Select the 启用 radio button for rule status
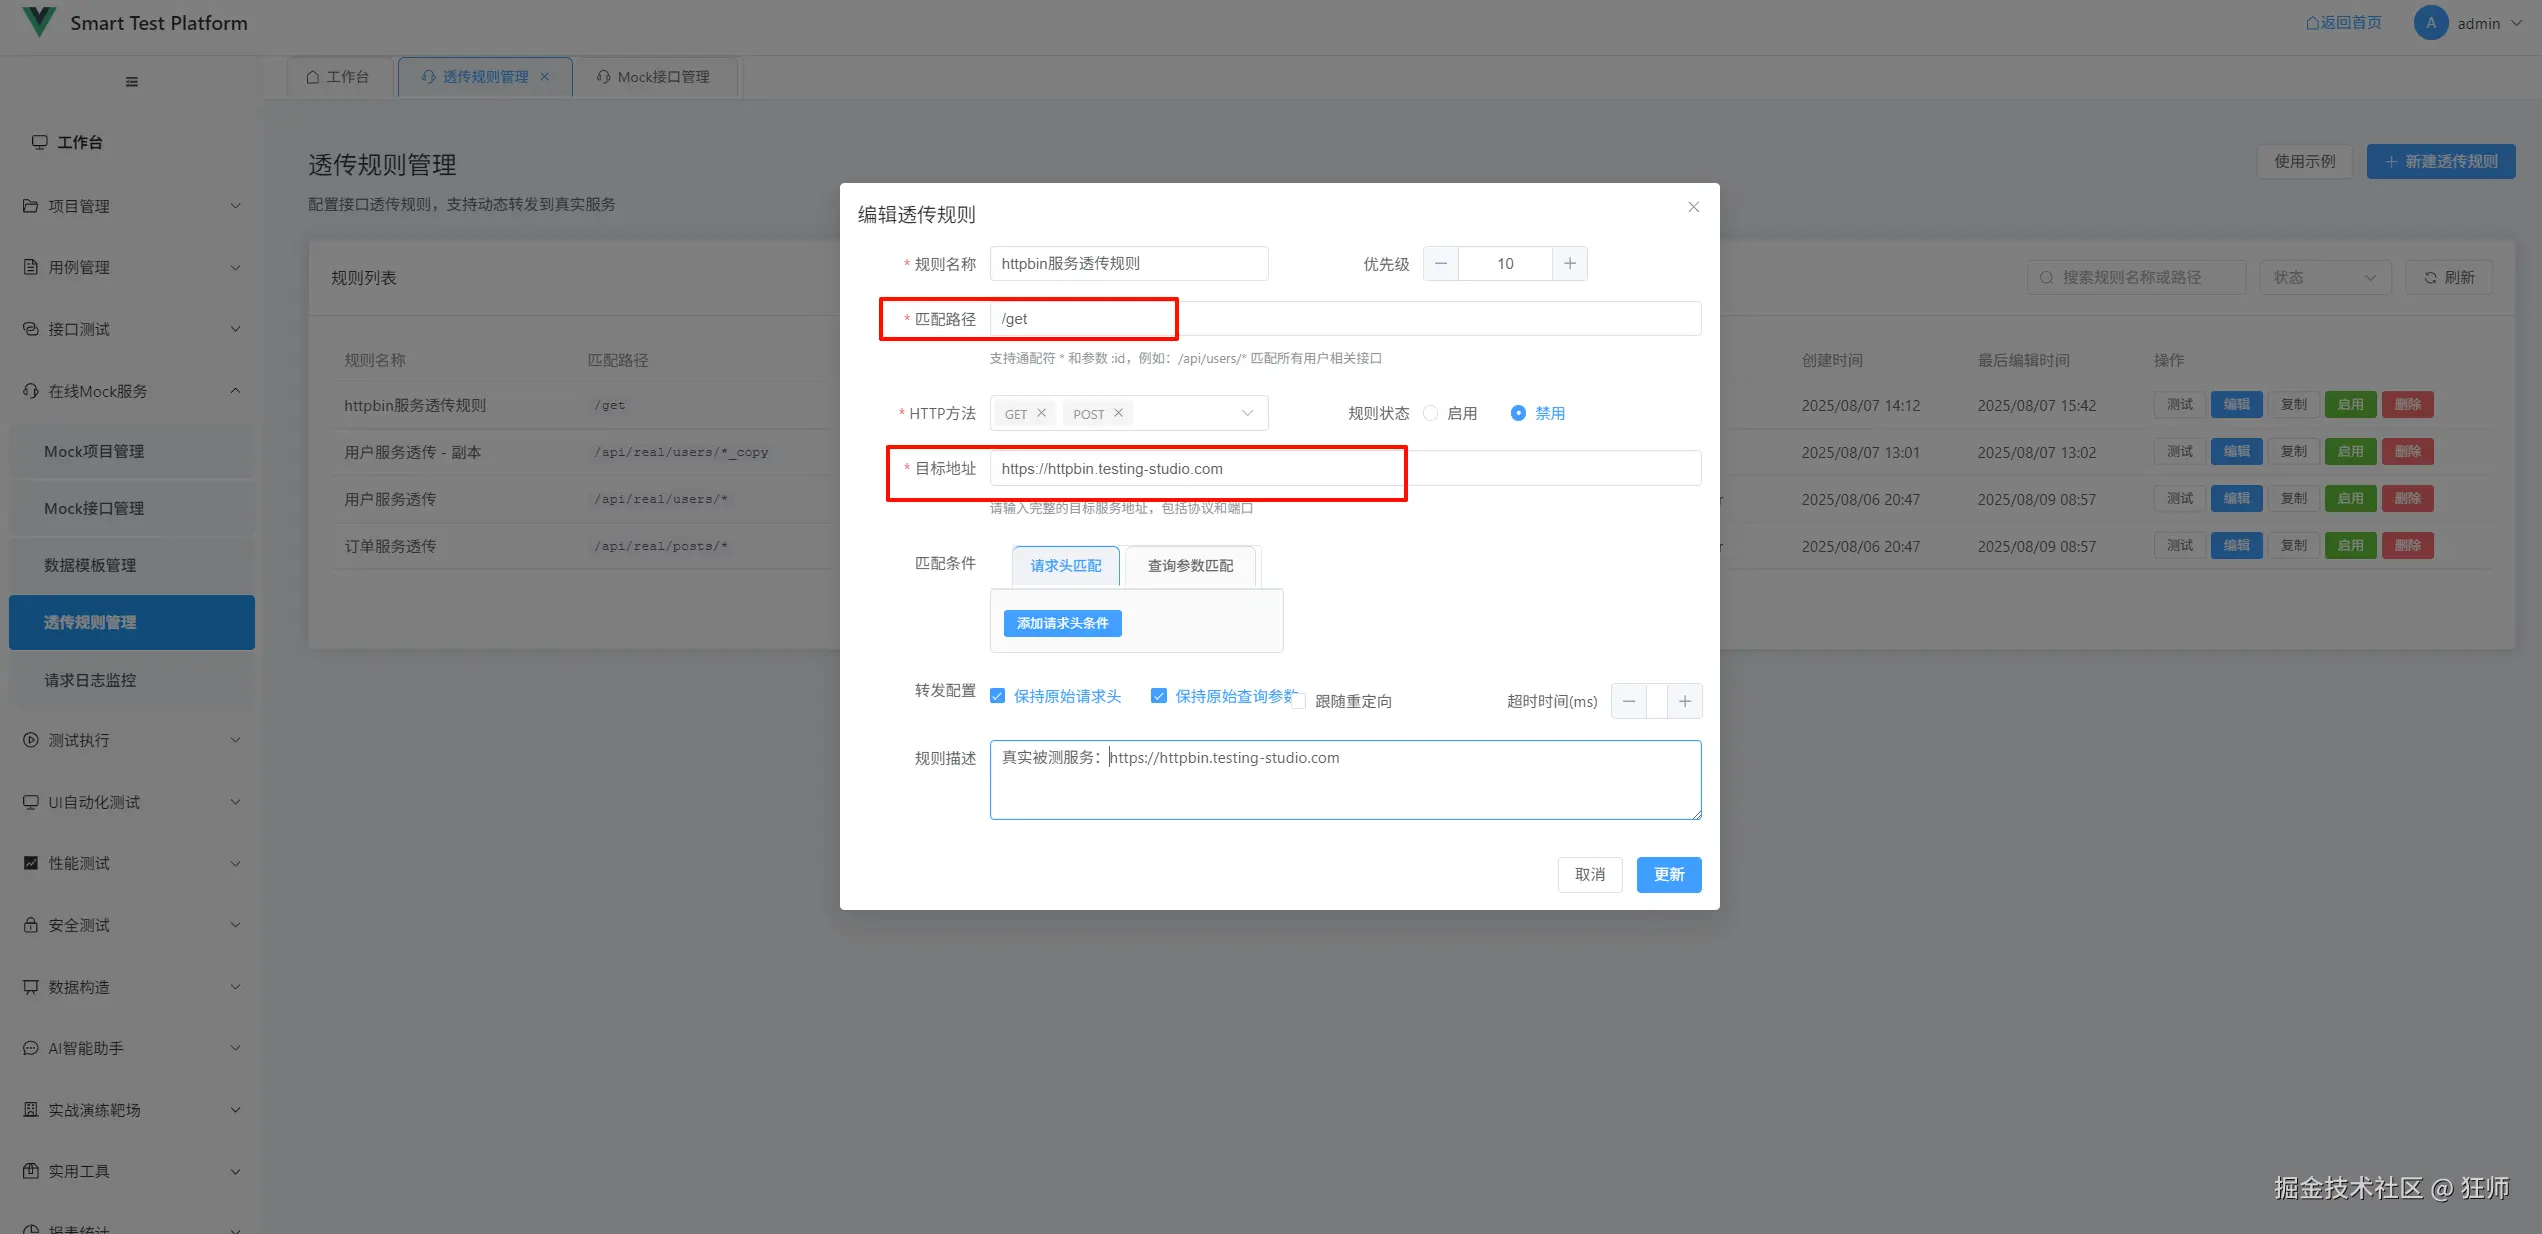2542x1234 pixels. 1431,413
